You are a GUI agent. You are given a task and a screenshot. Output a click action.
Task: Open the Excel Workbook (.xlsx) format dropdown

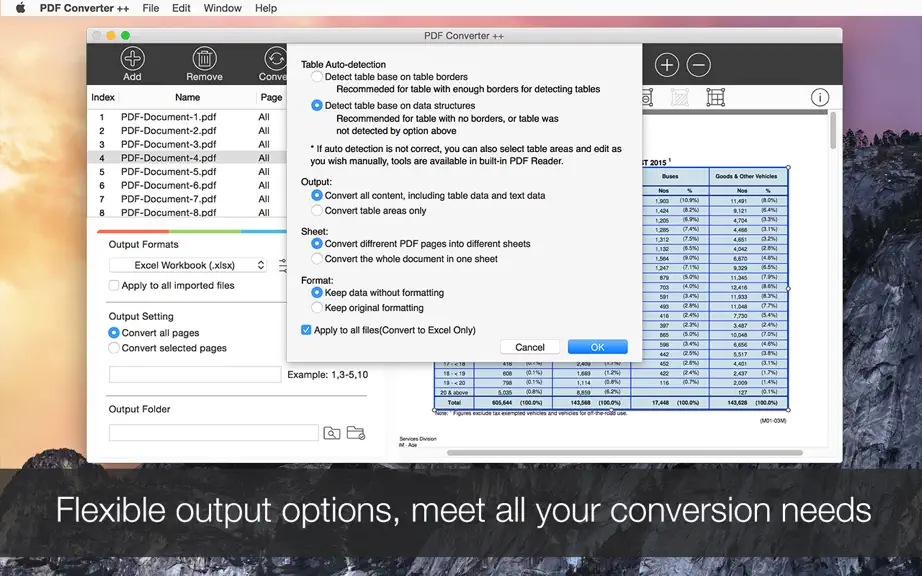coord(188,265)
